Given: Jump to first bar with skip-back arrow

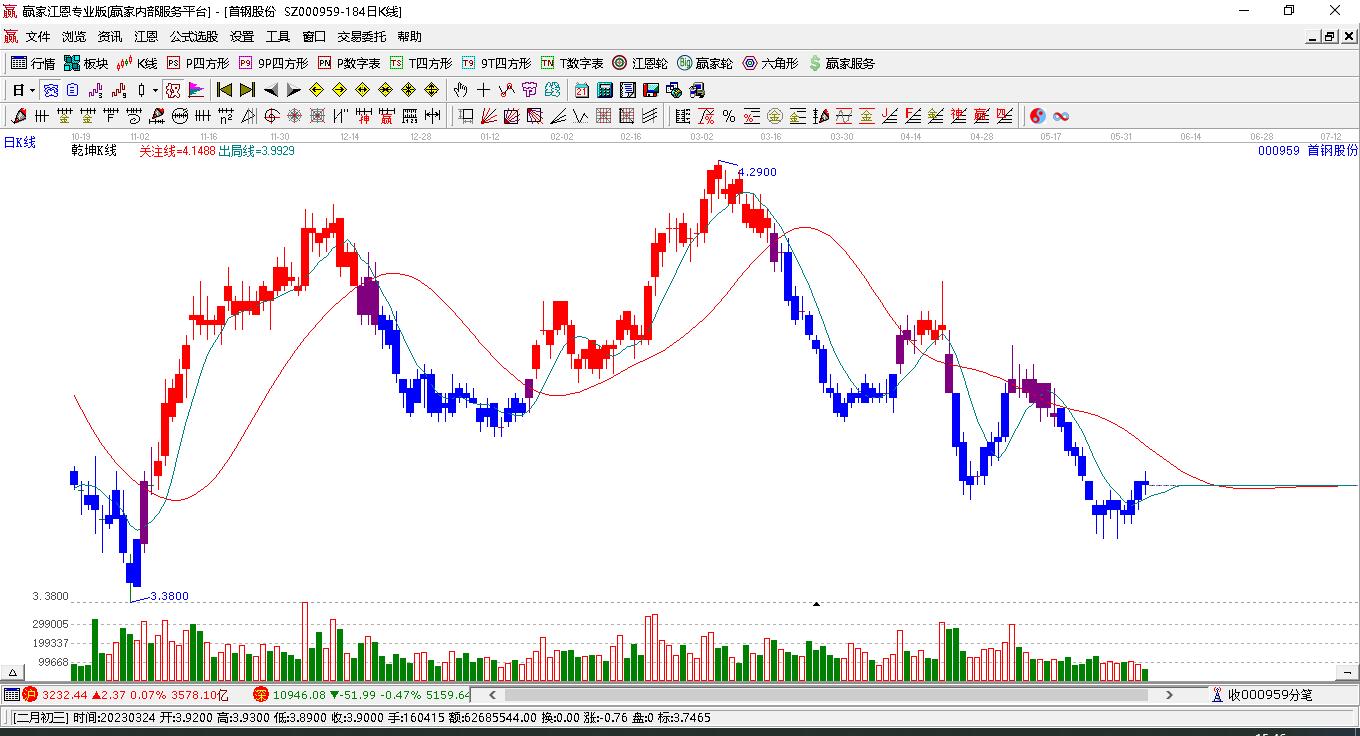Looking at the screenshot, I should coord(225,90).
